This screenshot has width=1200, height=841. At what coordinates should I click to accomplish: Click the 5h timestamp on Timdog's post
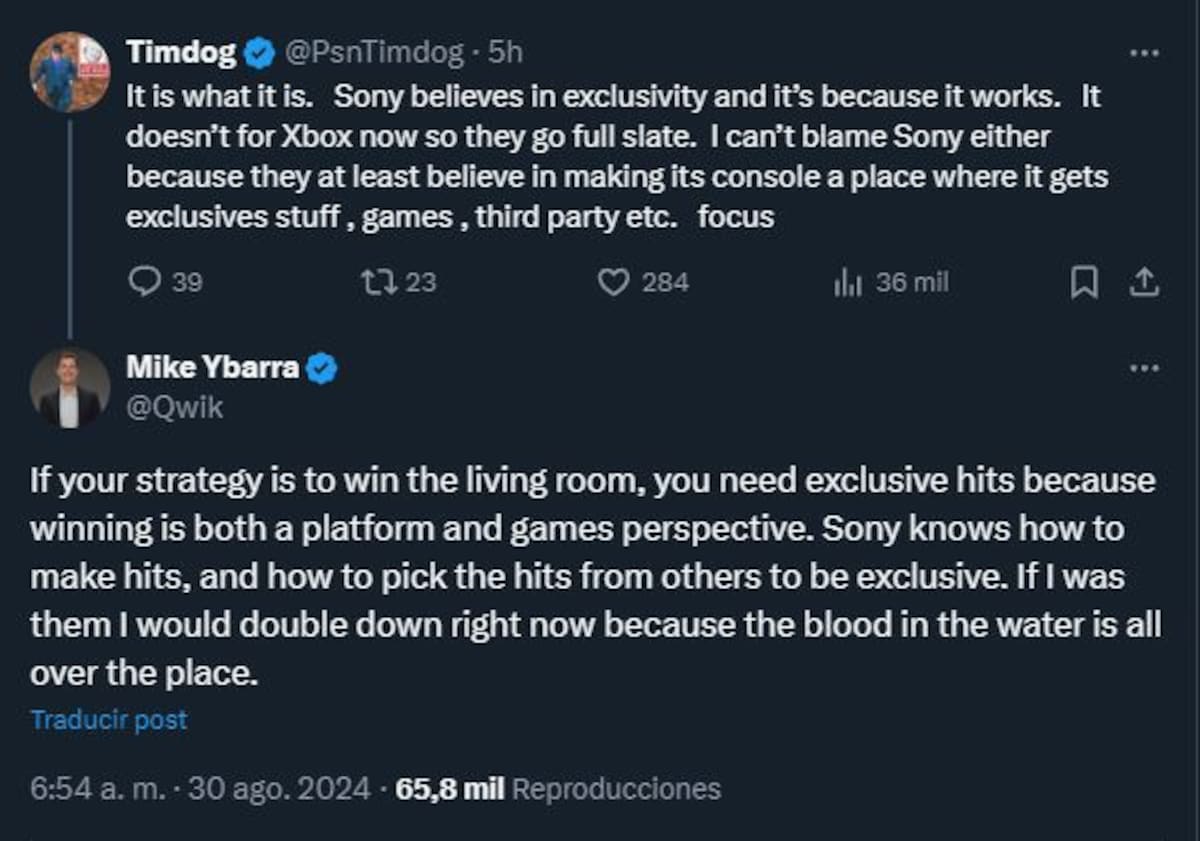click(505, 53)
